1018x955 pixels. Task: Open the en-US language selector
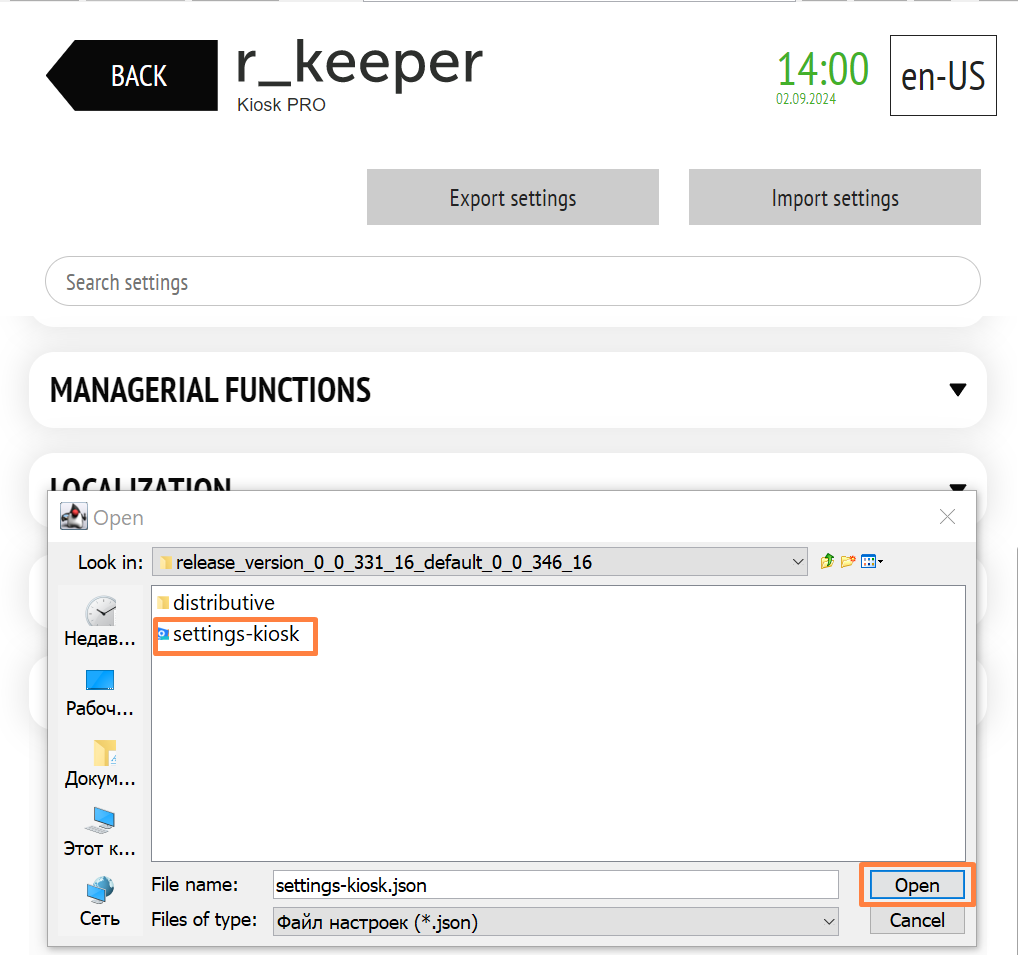[943, 75]
